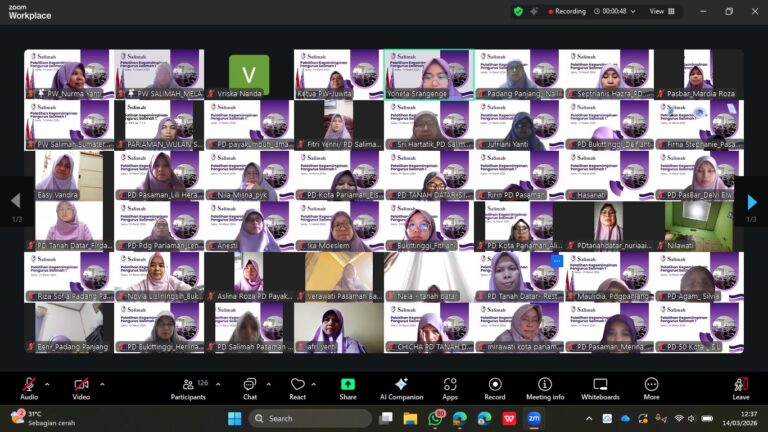This screenshot has width=768, height=432.
Task: Open the Zoom Apps panel
Action: click(x=450, y=388)
